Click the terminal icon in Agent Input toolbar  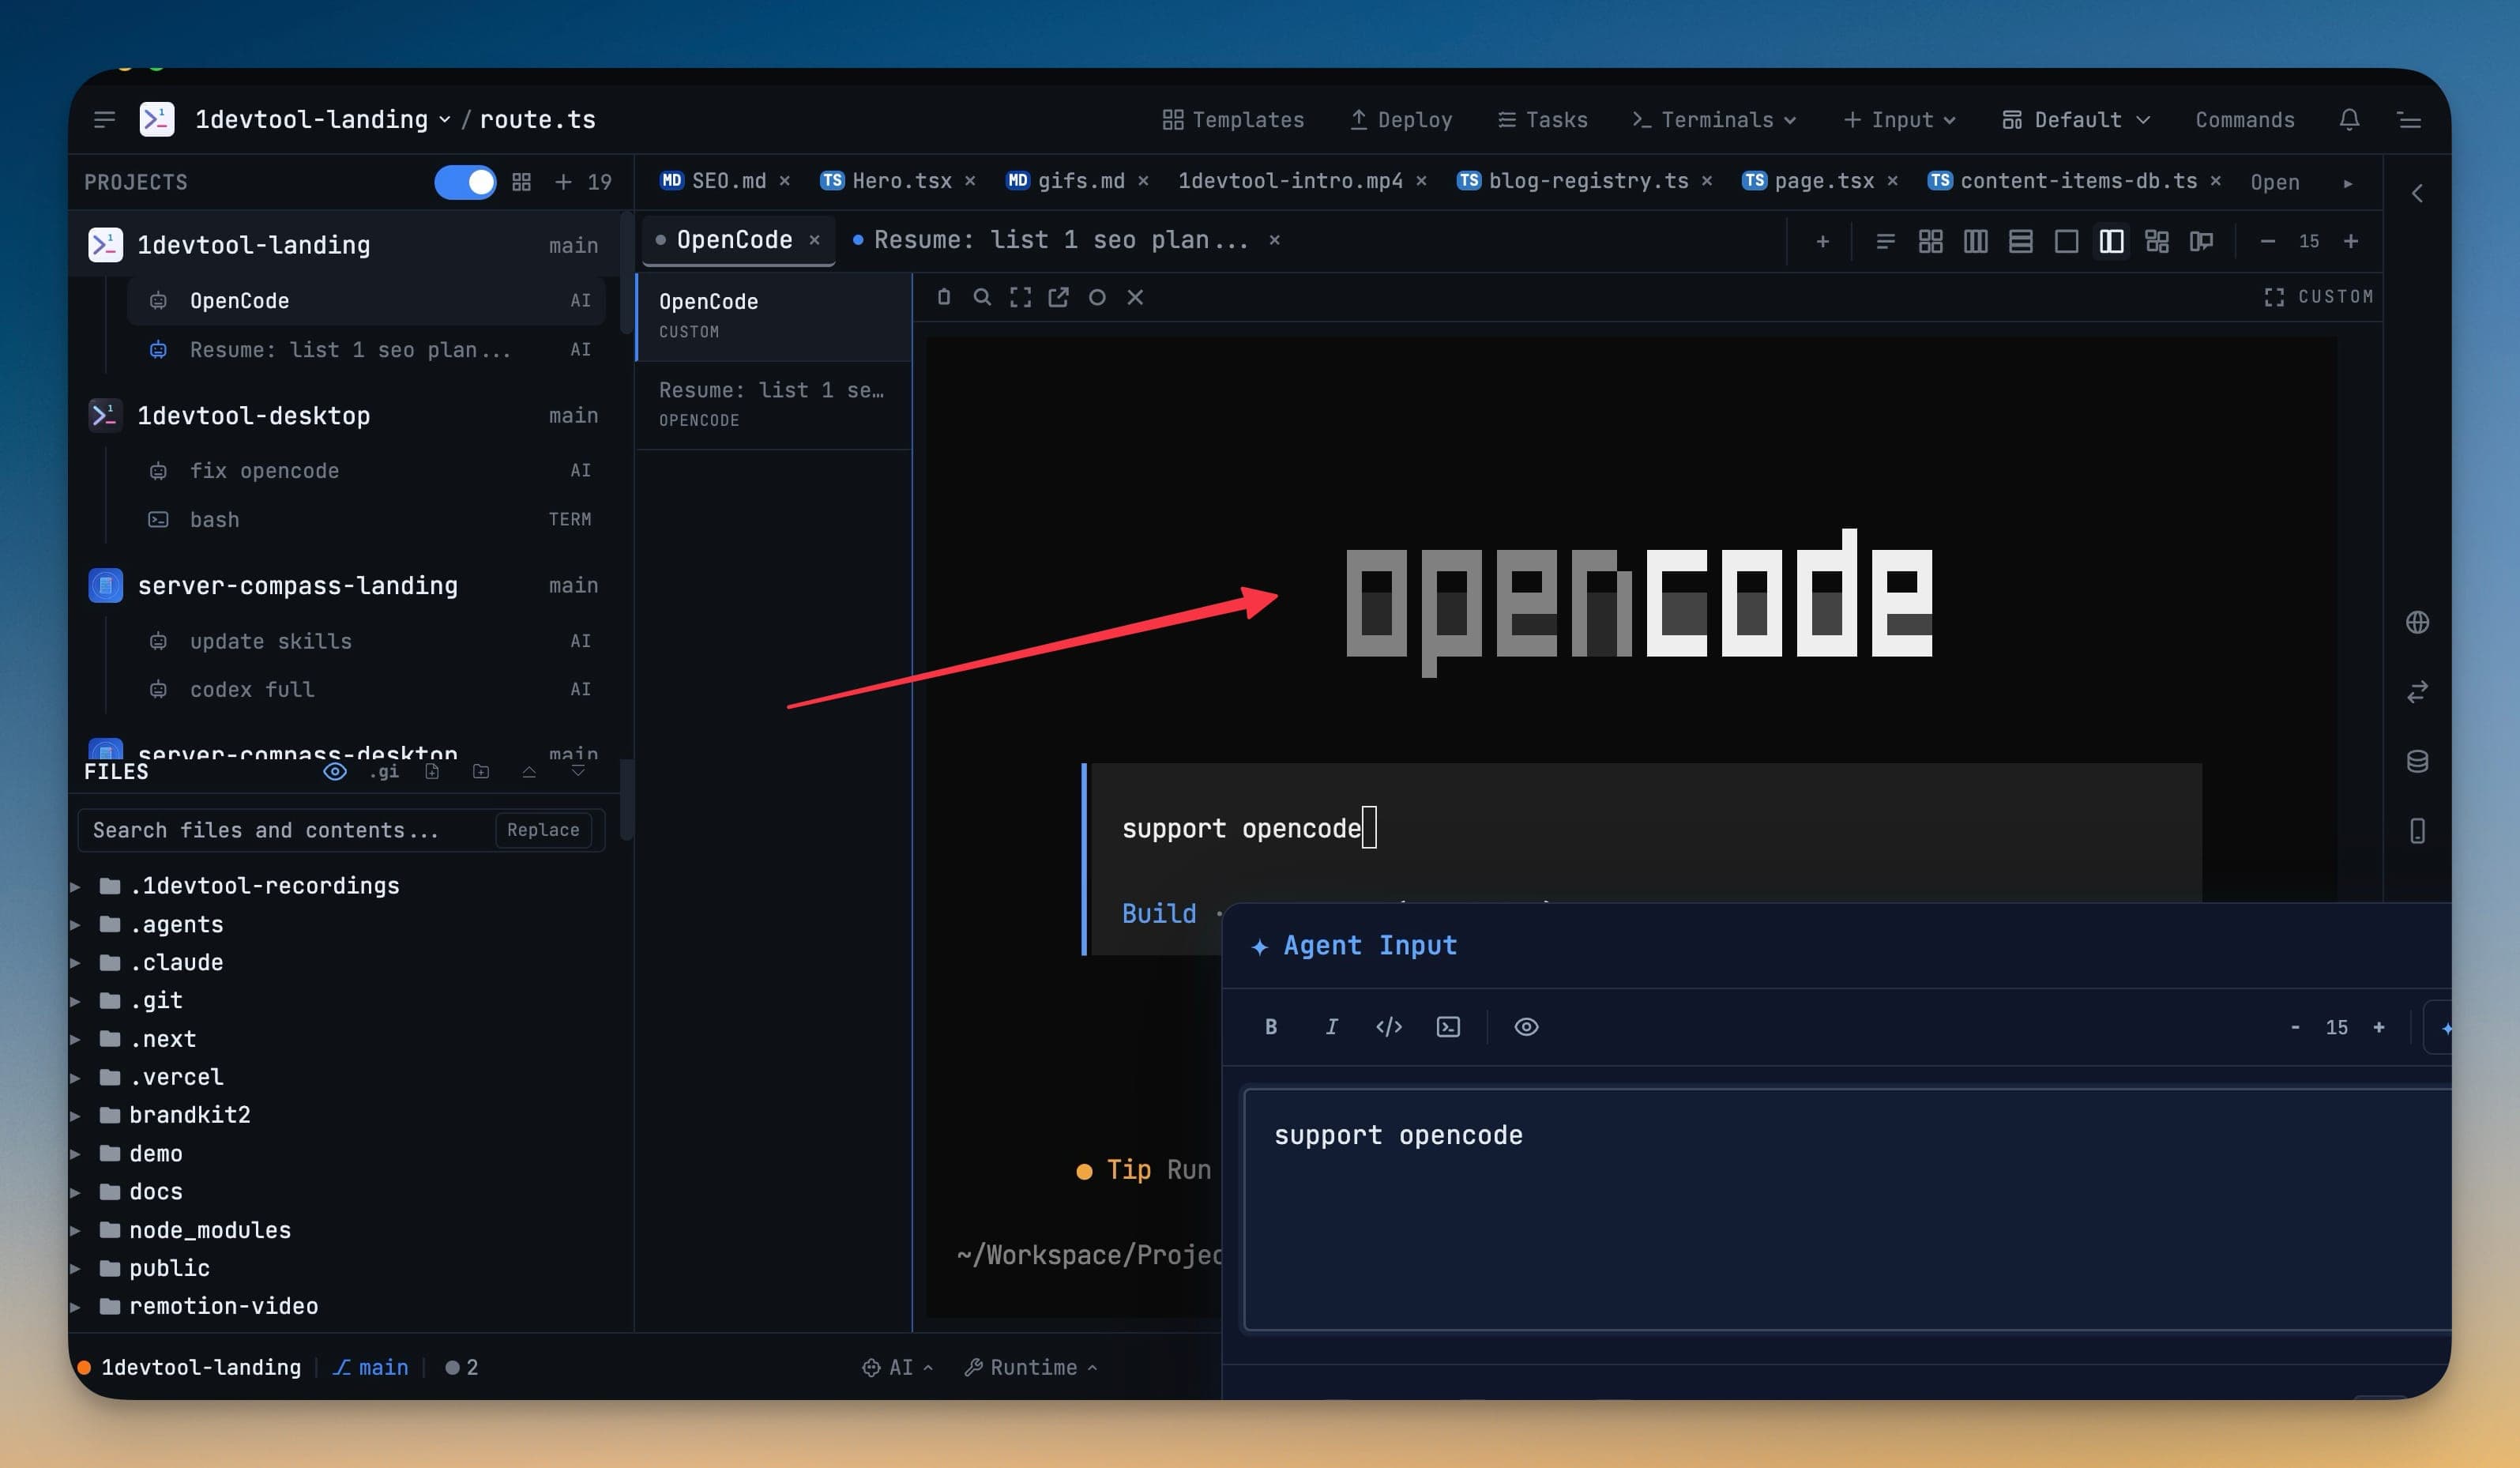click(1448, 1027)
